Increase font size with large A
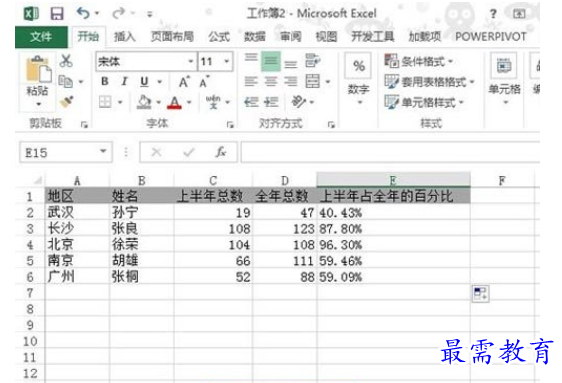The height and width of the screenshot is (383, 562). [184, 82]
